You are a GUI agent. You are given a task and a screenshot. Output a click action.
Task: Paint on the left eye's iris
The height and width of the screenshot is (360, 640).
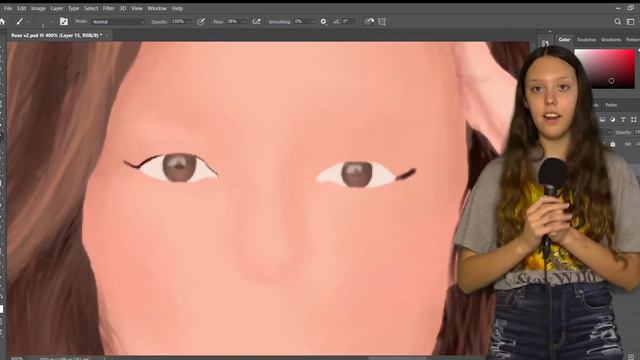click(180, 167)
